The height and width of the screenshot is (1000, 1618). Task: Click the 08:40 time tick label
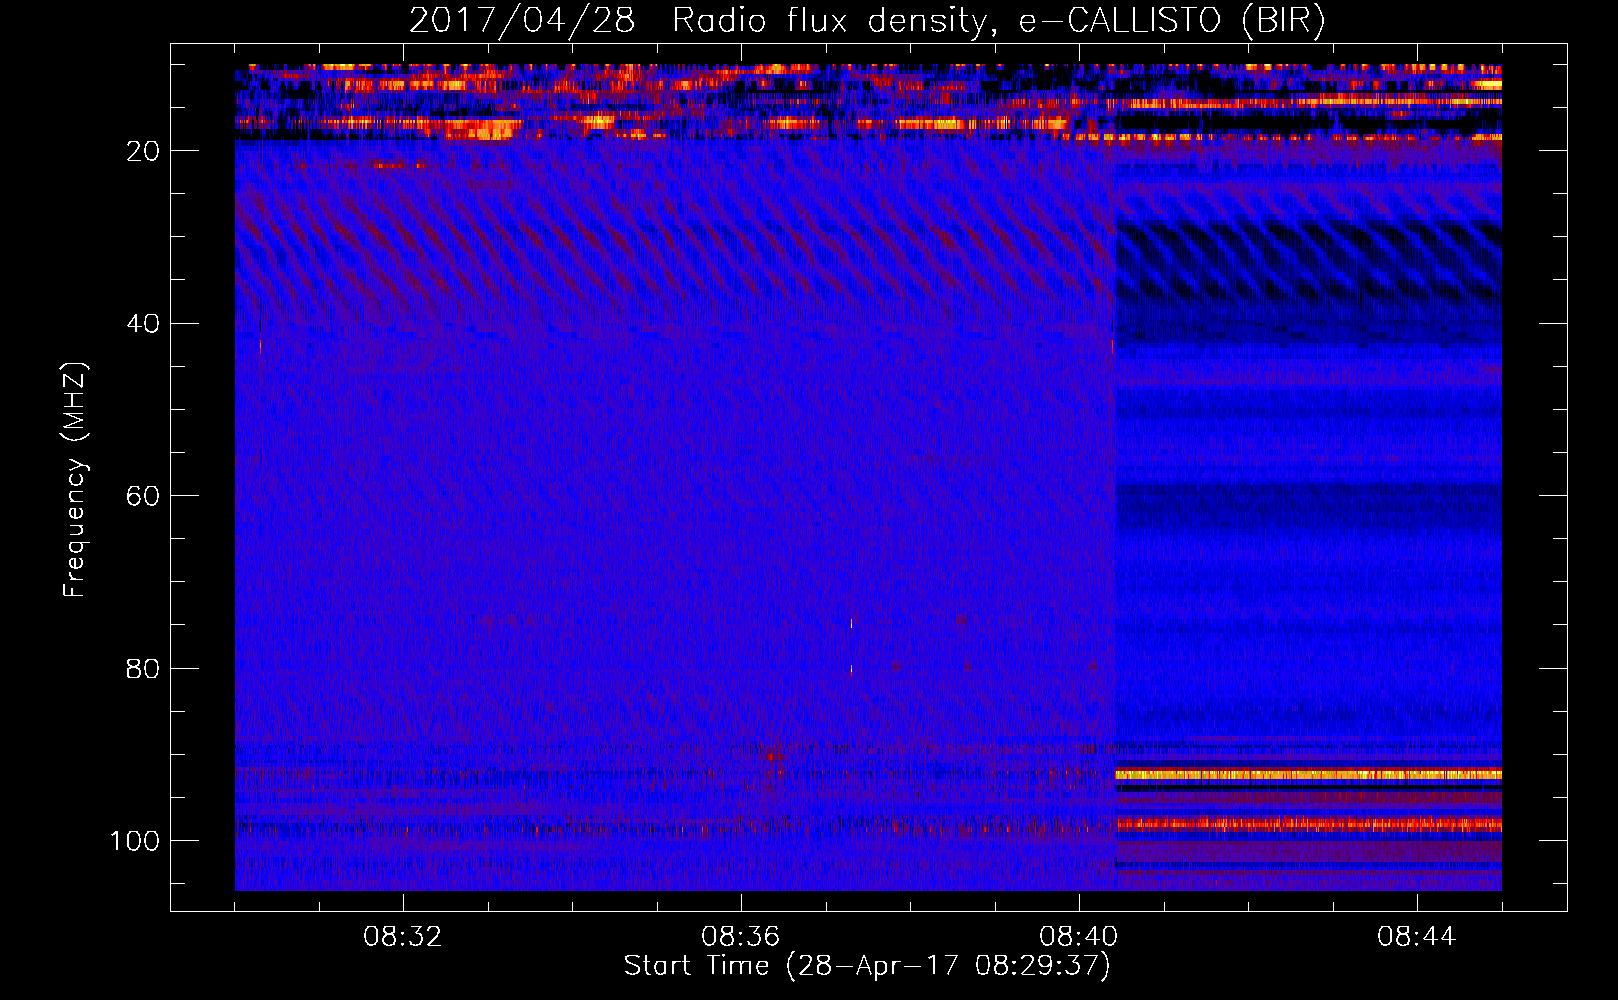pyautogui.click(x=1079, y=937)
